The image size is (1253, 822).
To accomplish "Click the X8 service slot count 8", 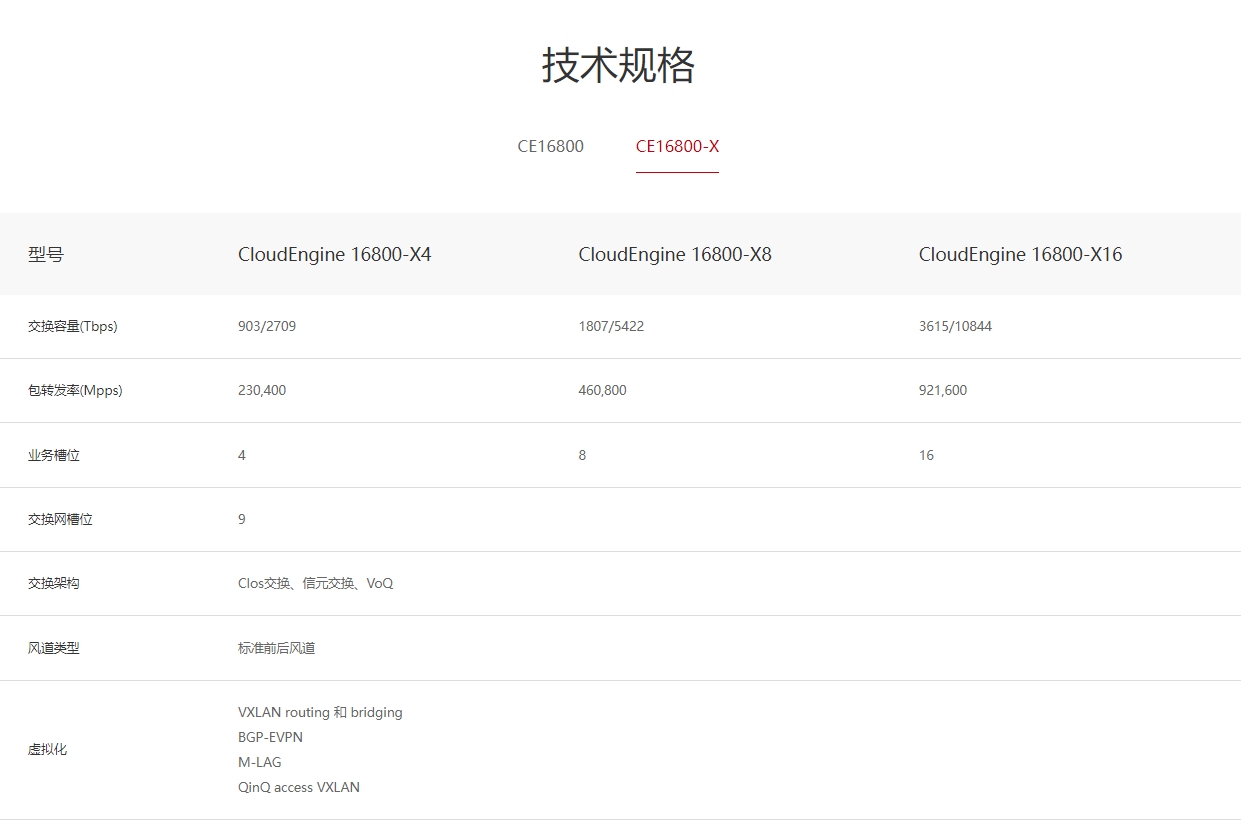I will (582, 455).
